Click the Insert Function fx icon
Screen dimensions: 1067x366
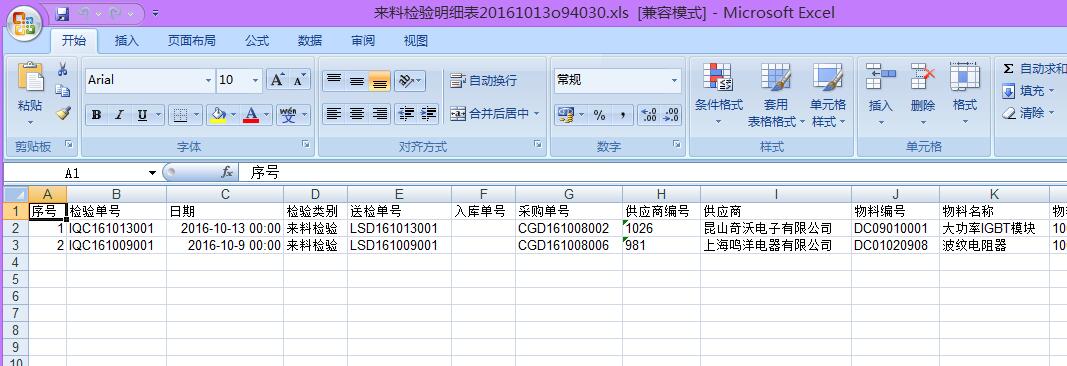(x=227, y=173)
